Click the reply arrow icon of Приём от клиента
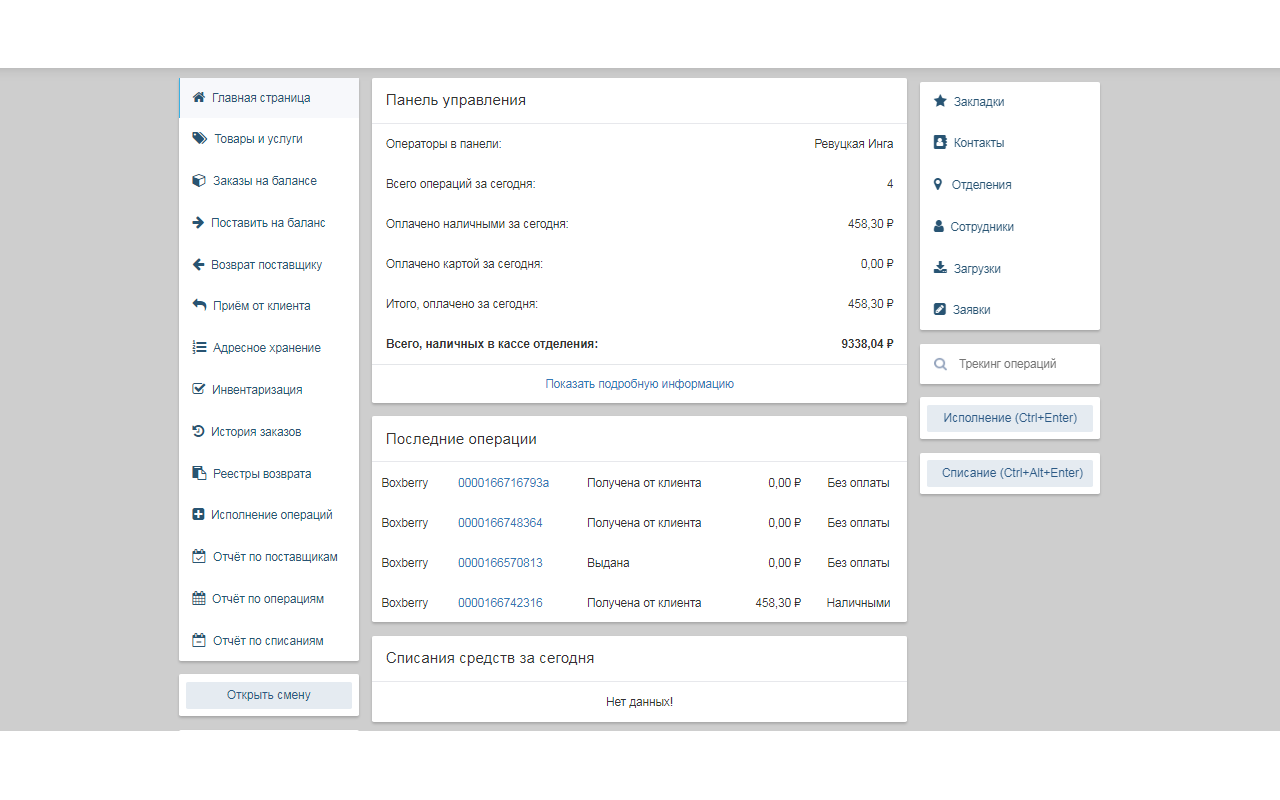 [x=199, y=306]
